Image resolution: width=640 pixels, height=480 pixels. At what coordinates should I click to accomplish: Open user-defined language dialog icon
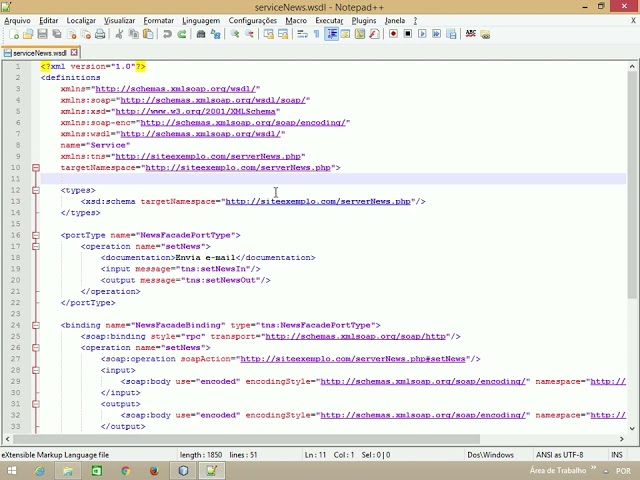[345, 34]
